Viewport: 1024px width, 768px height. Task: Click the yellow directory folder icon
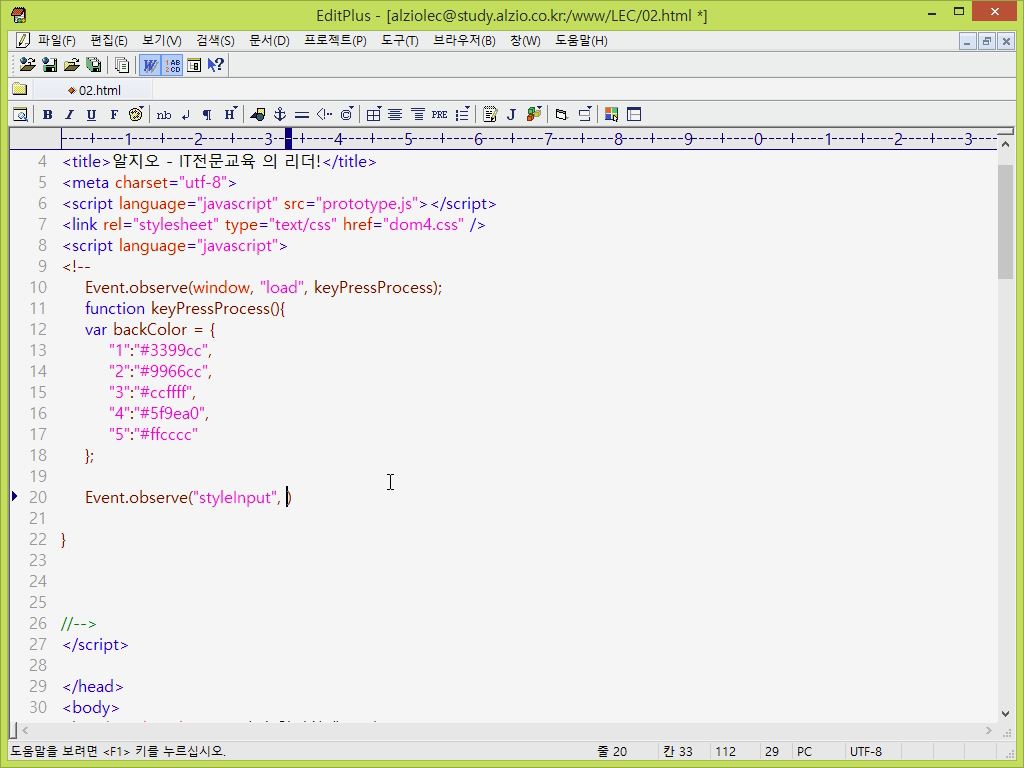[x=20, y=89]
